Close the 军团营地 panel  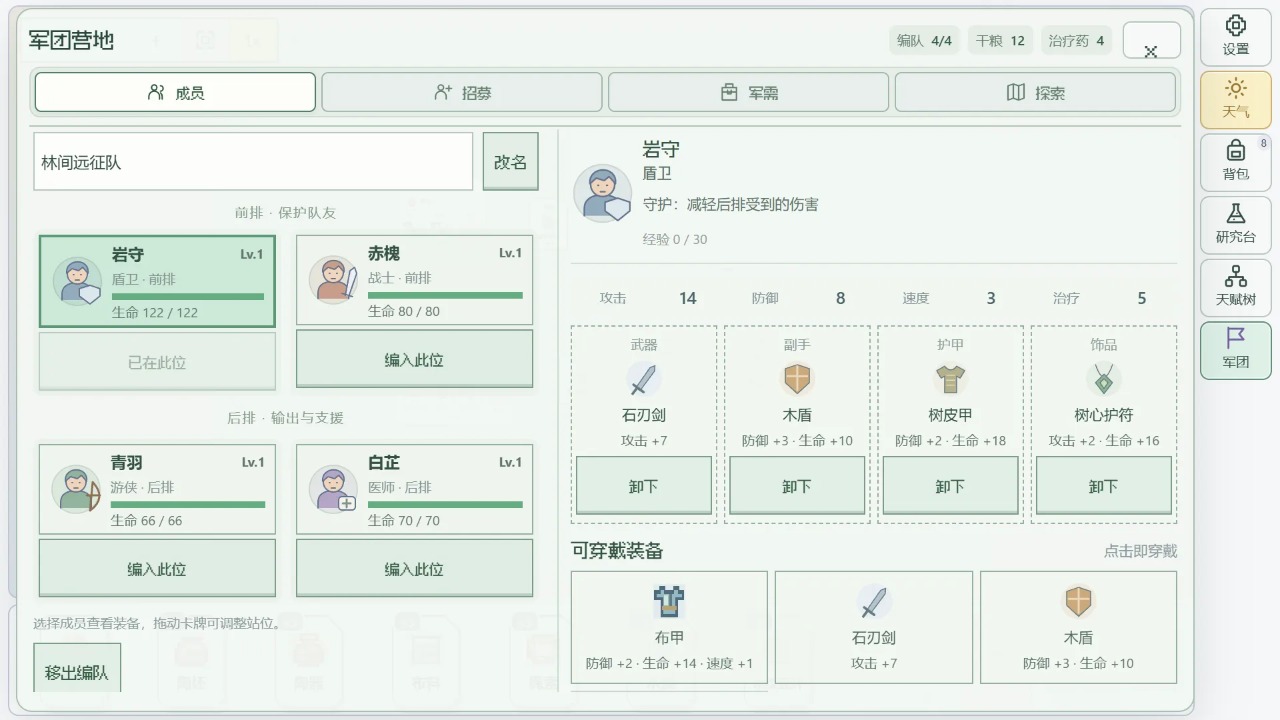[1151, 41]
